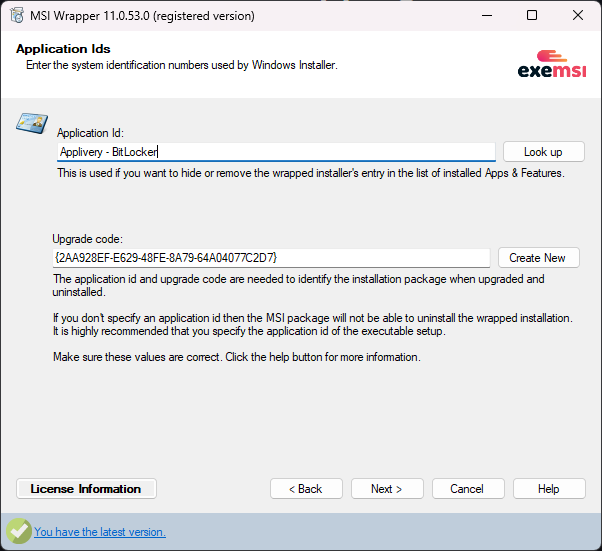Click the Create New button
Image resolution: width=602 pixels, height=551 pixels.
pyautogui.click(x=538, y=258)
